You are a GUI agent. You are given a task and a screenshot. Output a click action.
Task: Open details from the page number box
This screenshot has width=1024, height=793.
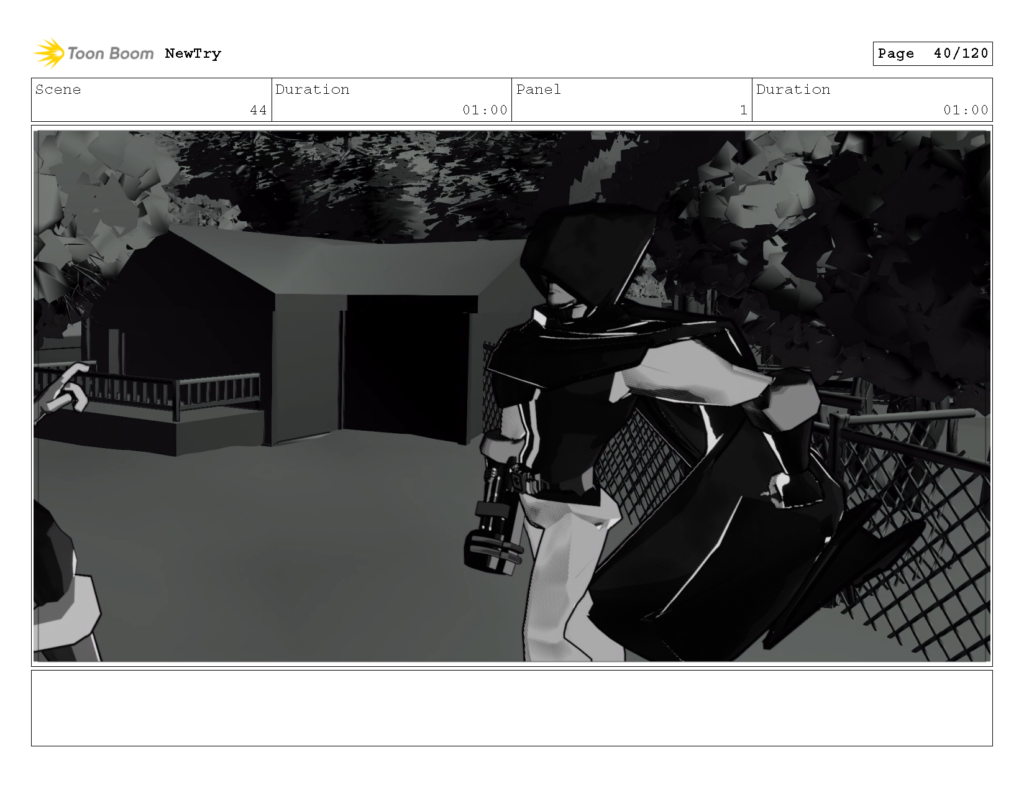coord(932,53)
